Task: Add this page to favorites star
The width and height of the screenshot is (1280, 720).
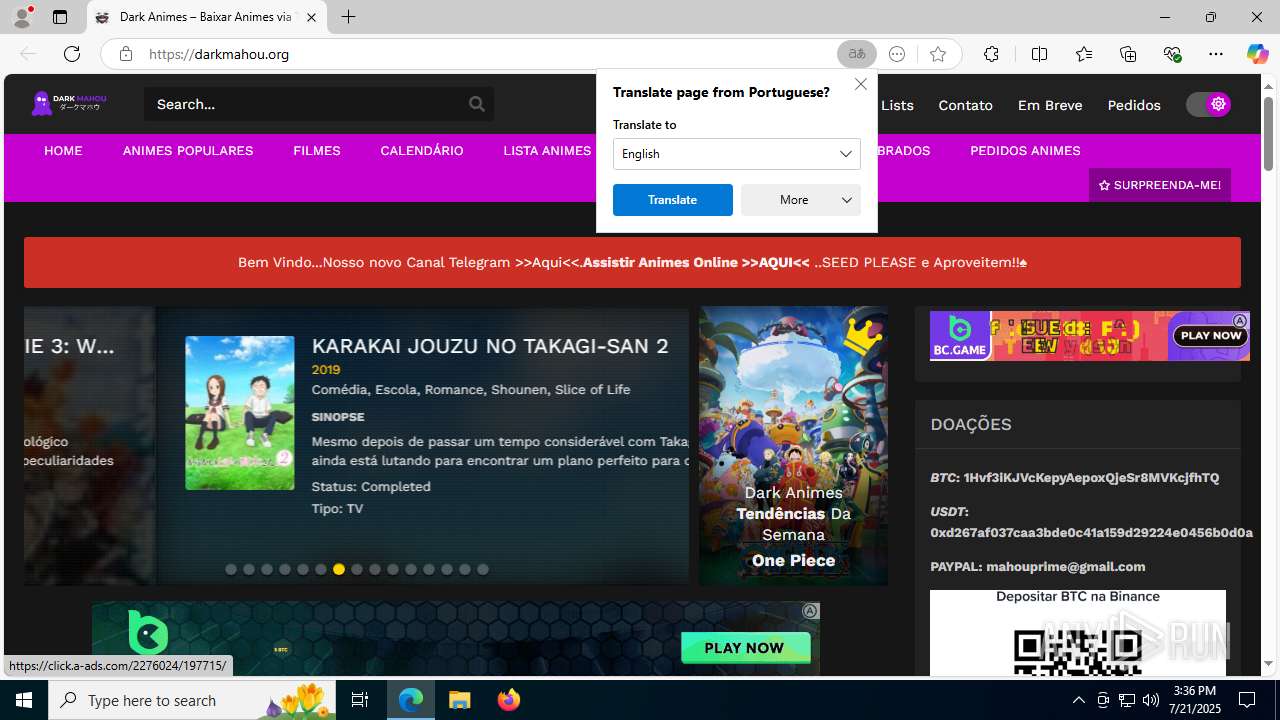Action: tap(937, 54)
